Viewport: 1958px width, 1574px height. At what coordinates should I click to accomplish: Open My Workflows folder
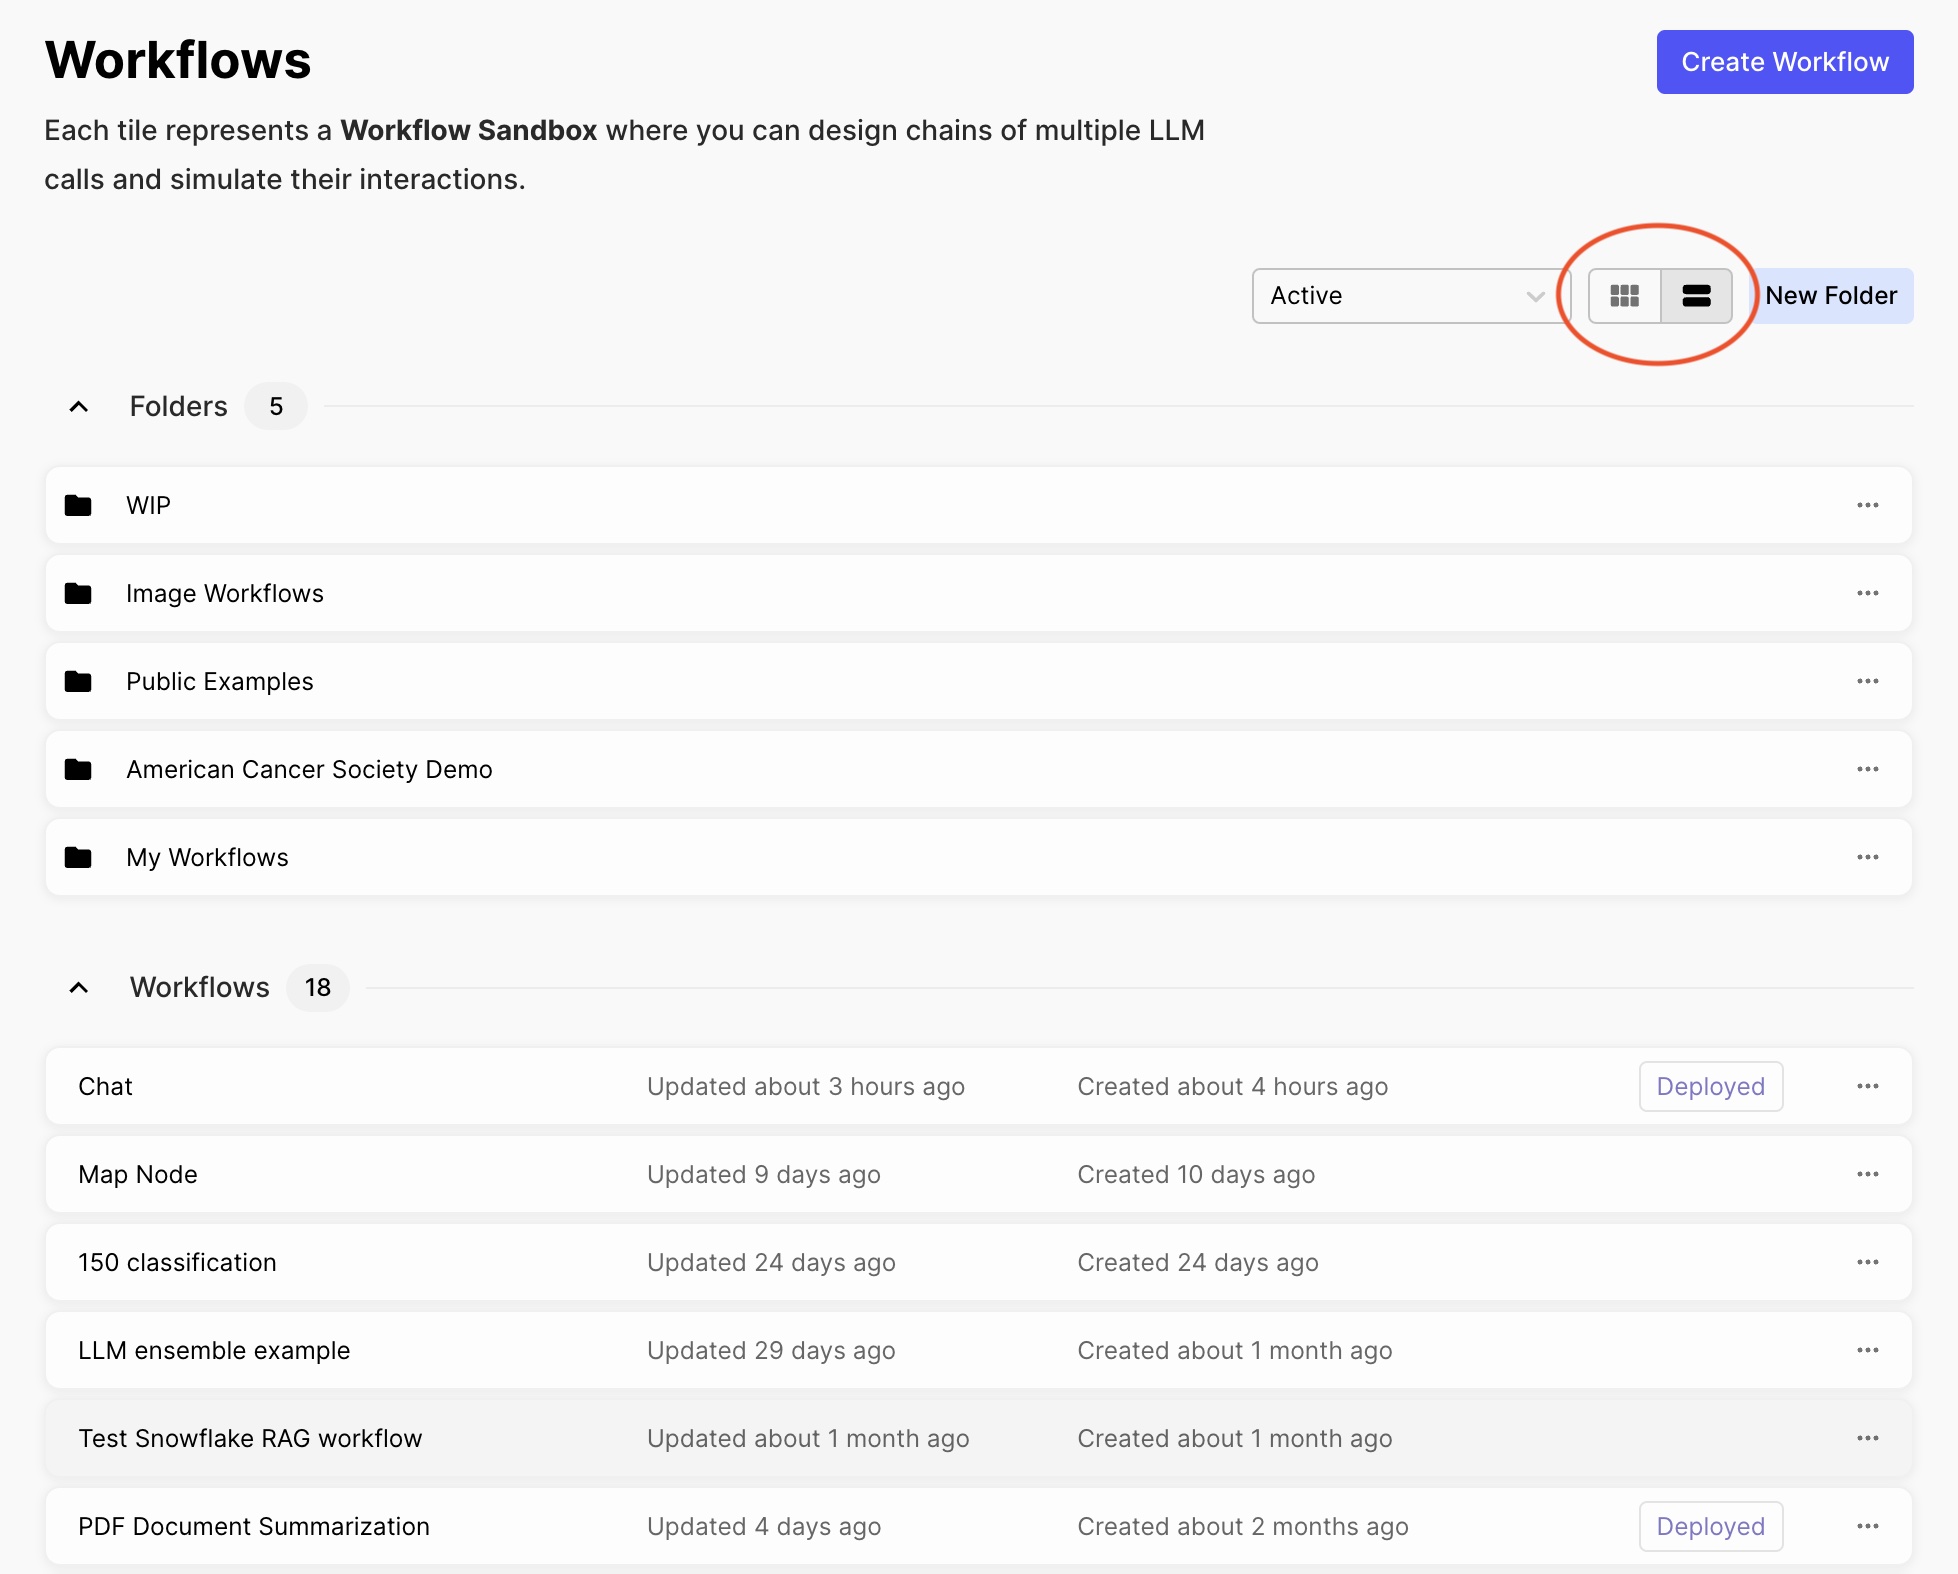tap(207, 856)
